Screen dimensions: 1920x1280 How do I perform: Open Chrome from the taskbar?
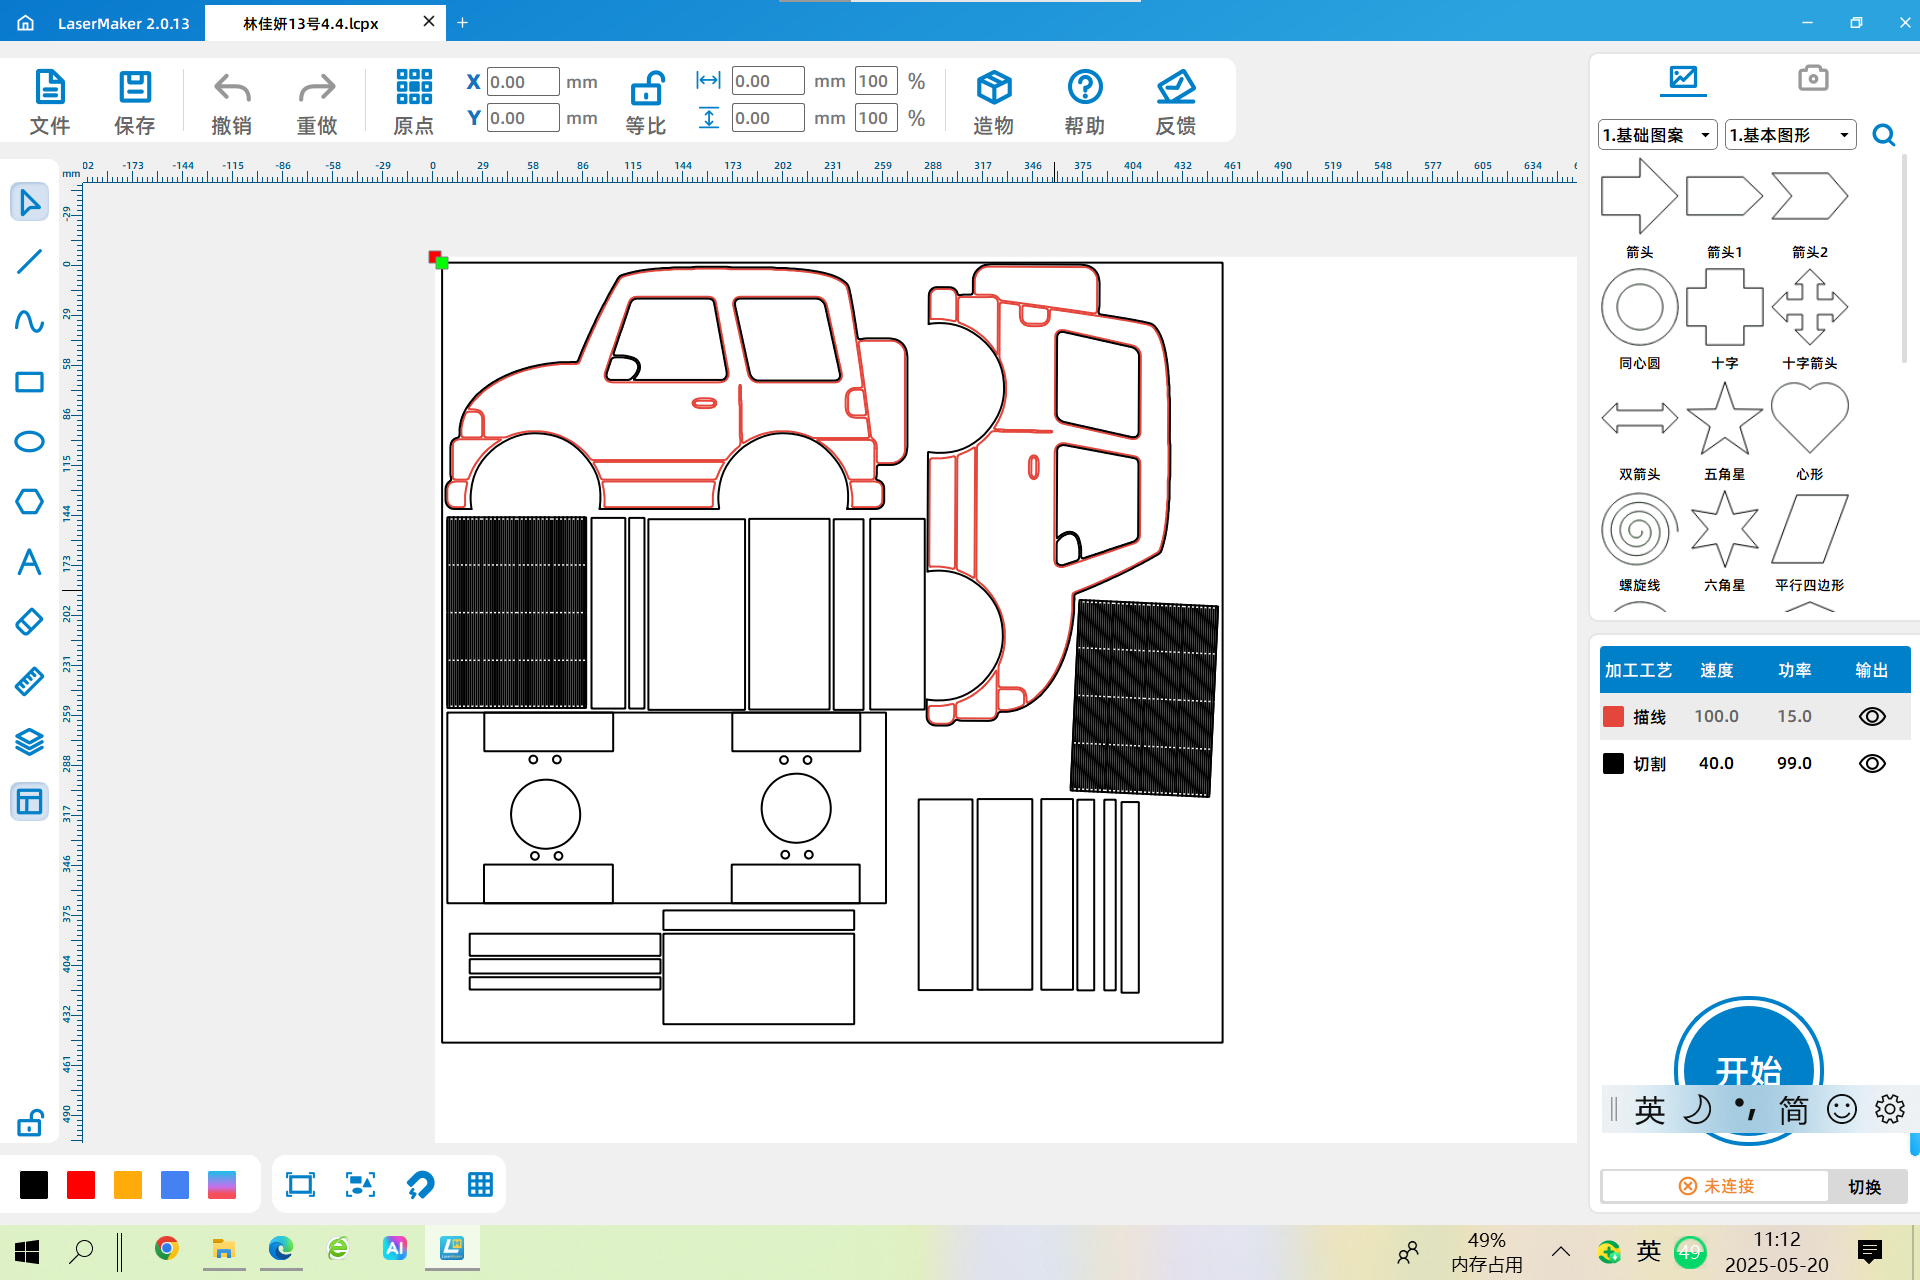click(167, 1248)
